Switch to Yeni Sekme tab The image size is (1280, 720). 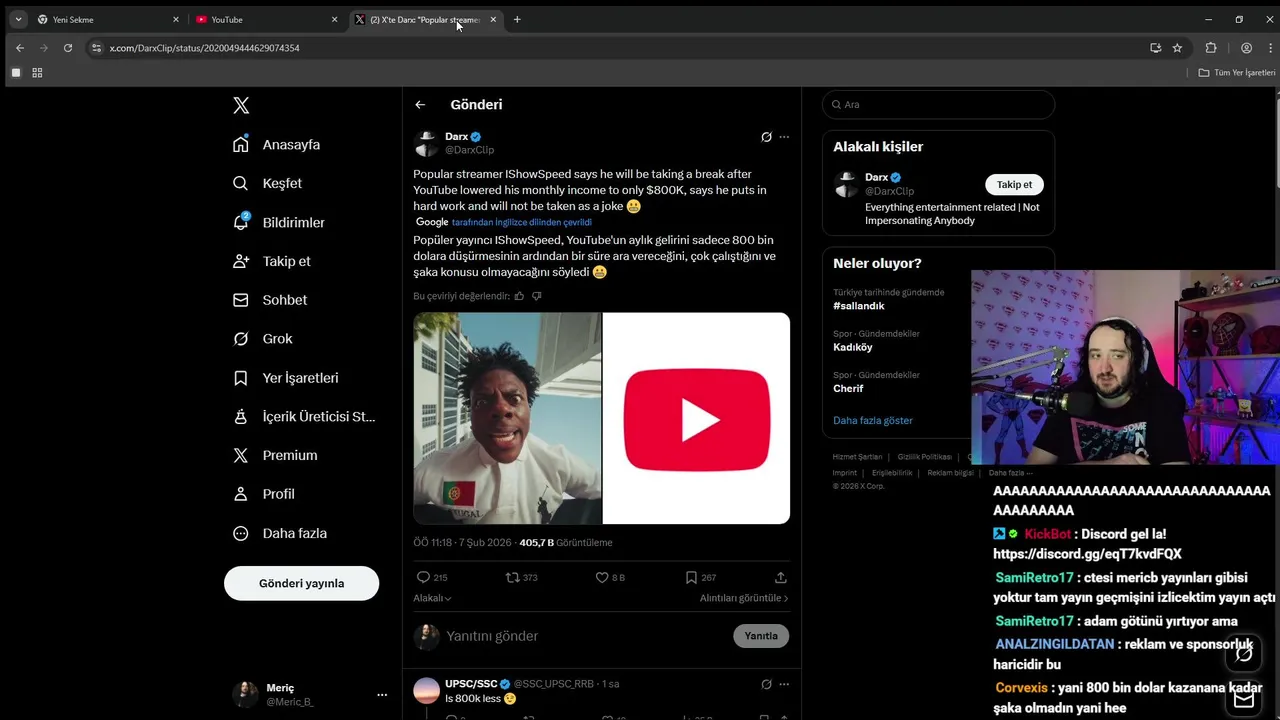coord(106,19)
